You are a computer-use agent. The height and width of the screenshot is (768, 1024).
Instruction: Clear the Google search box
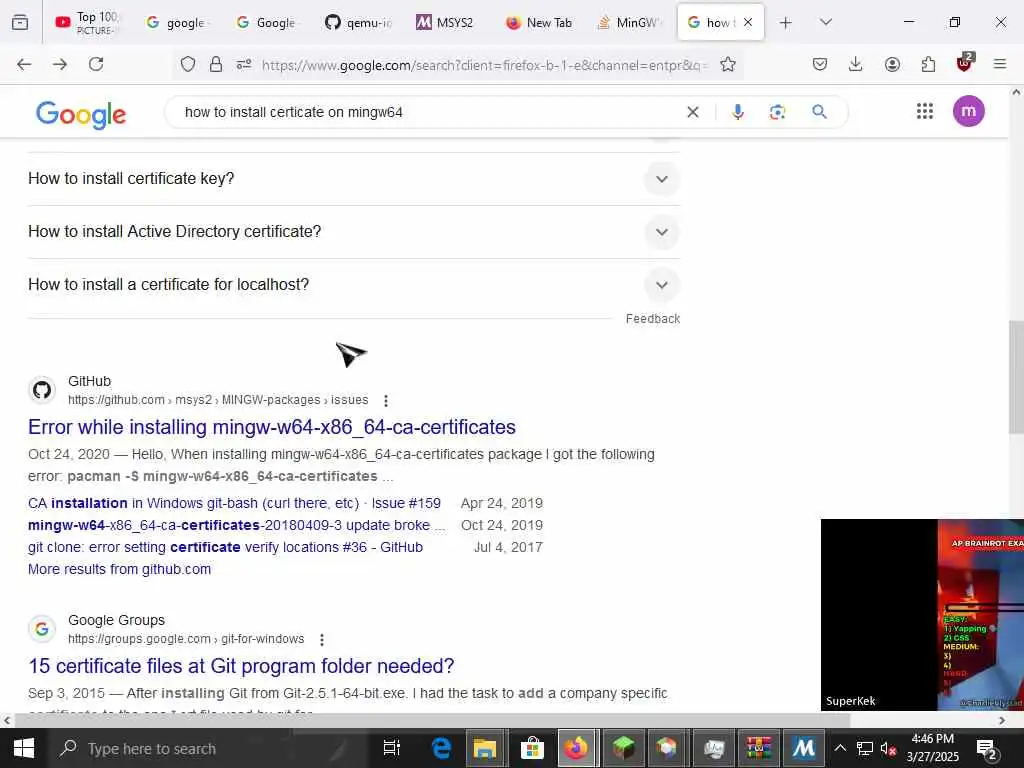click(693, 112)
